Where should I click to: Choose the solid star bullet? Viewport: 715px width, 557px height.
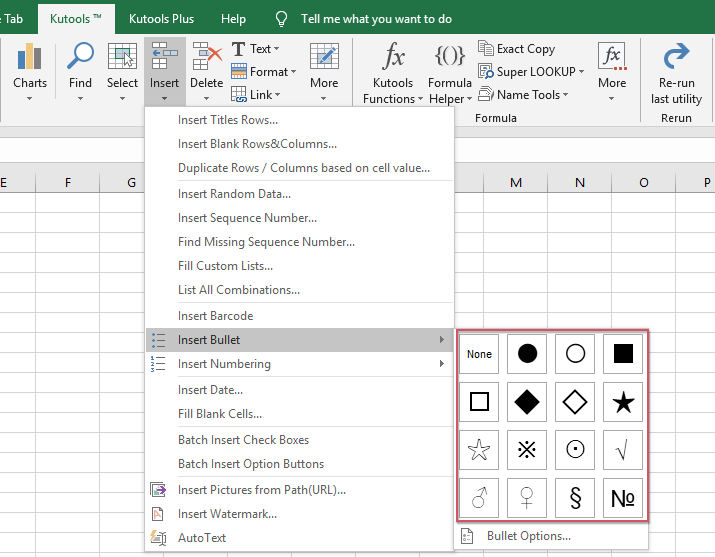[x=623, y=402]
